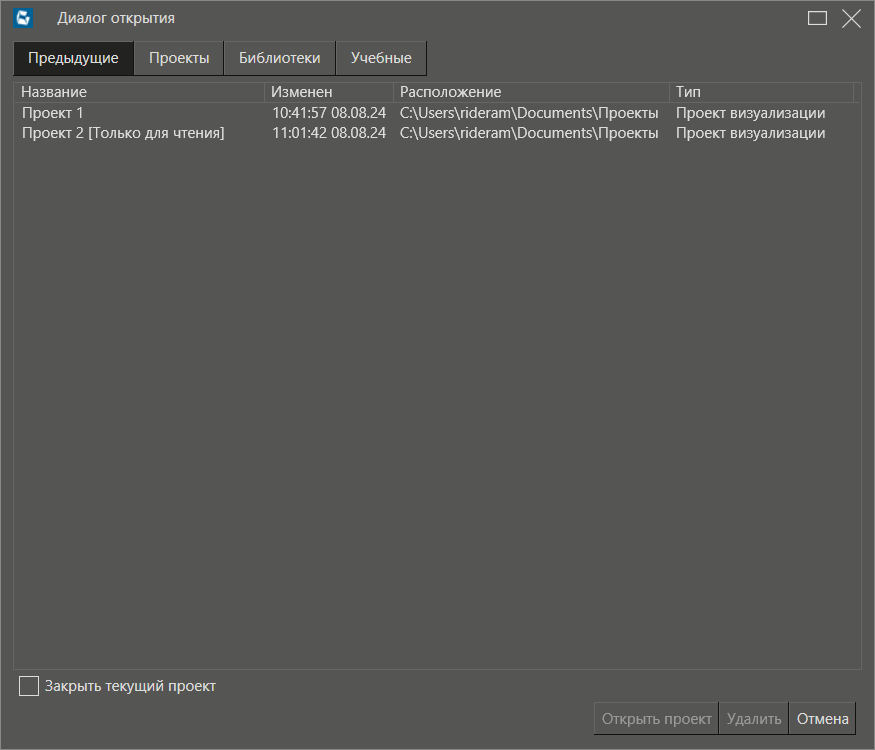Cancel the dialog with Отмена
The width and height of the screenshot is (875, 750).
(822, 718)
